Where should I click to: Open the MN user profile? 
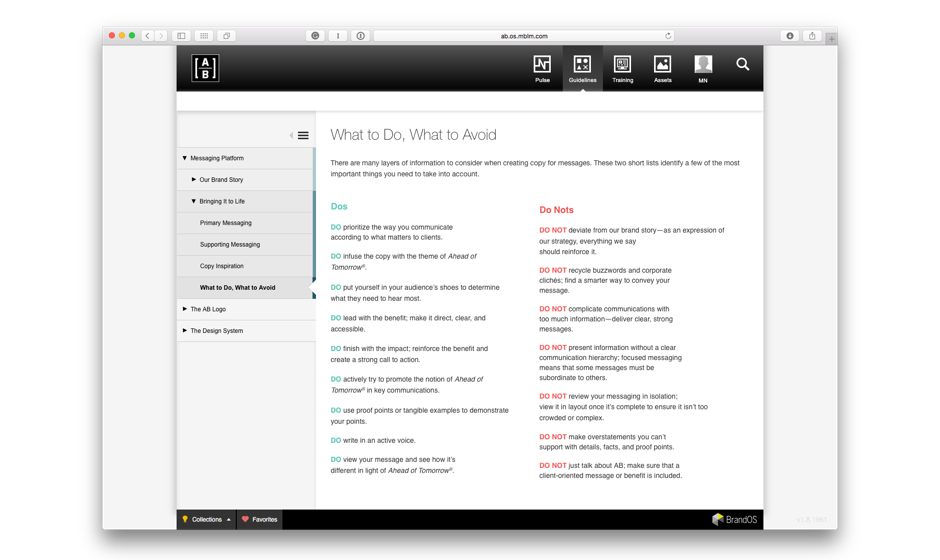pos(703,69)
